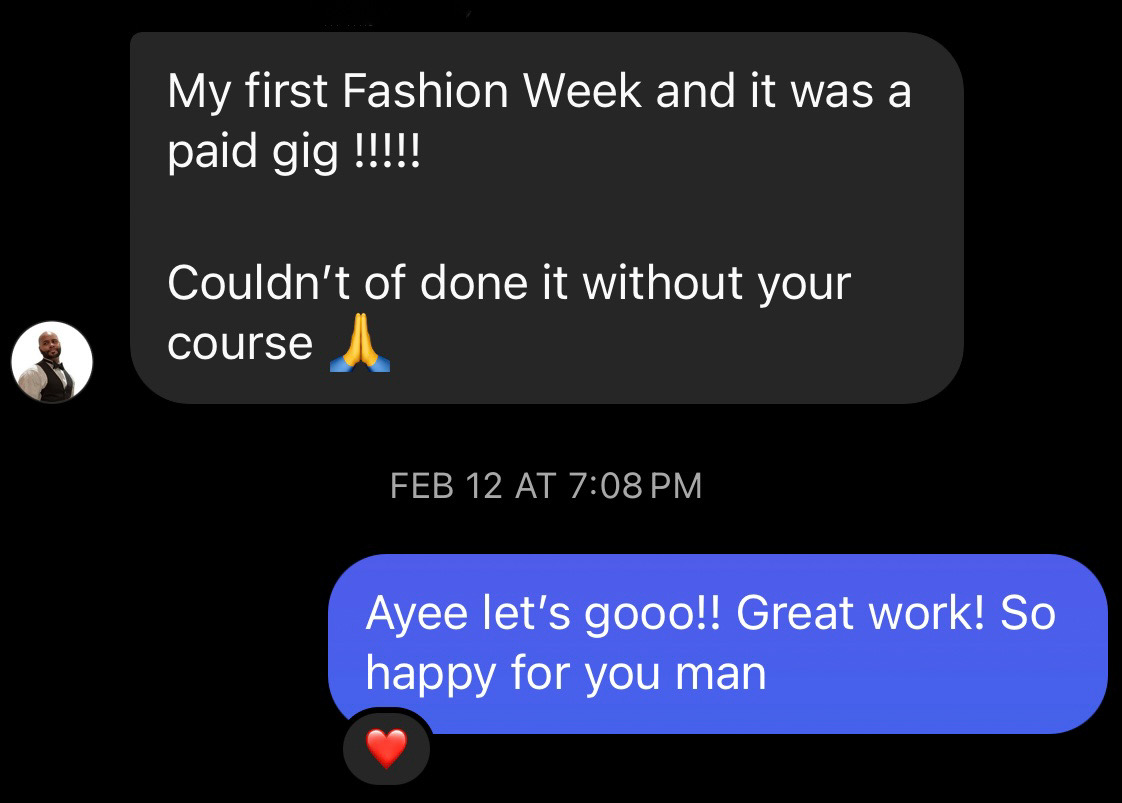Click 'happy for you man' text

pos(566,674)
